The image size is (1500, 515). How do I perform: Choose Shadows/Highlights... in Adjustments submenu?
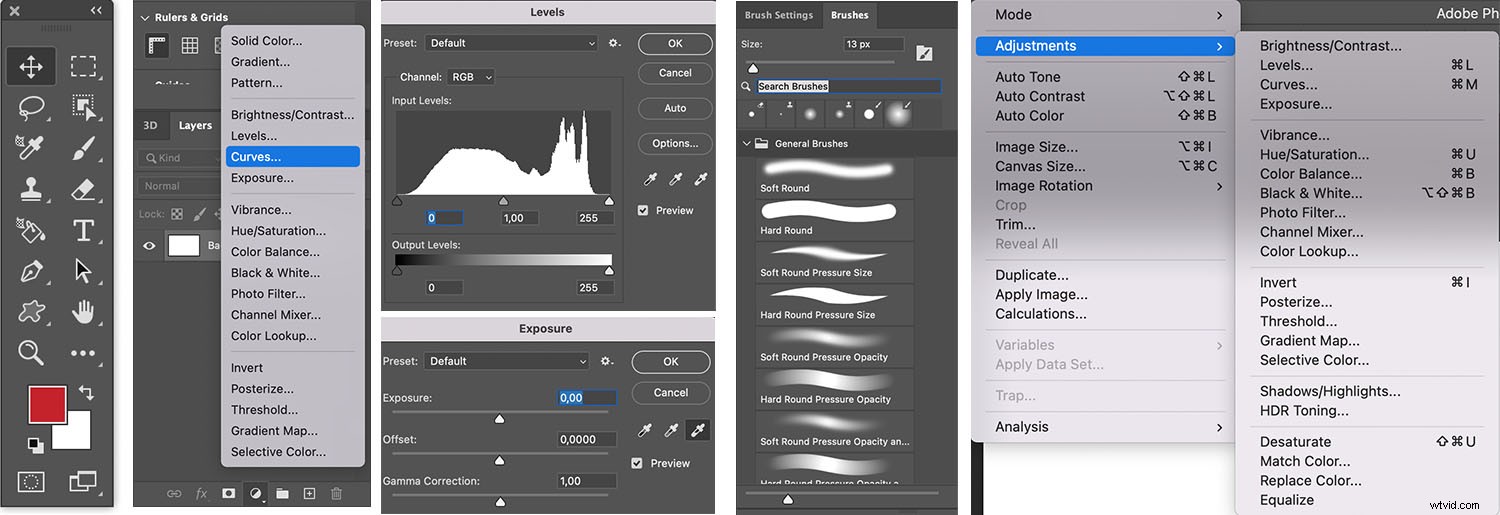coord(1367,392)
